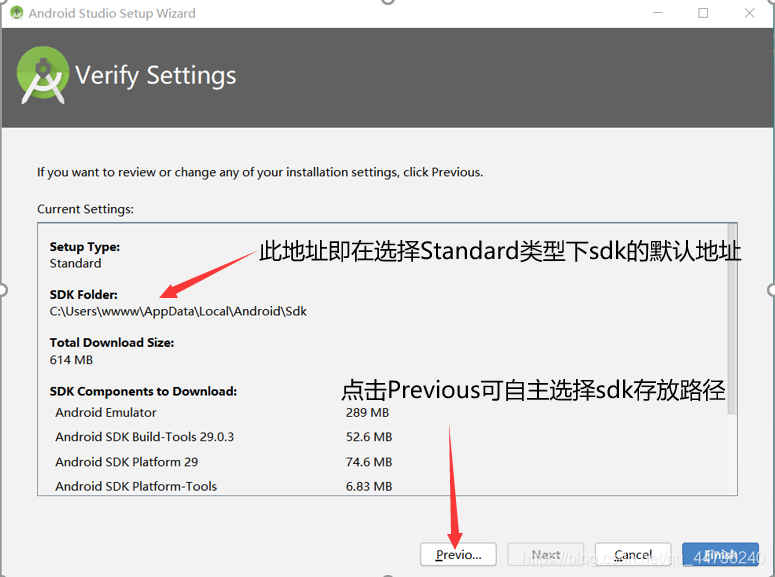Click the 52.6 MB size value
The width and height of the screenshot is (775, 577).
[369, 437]
